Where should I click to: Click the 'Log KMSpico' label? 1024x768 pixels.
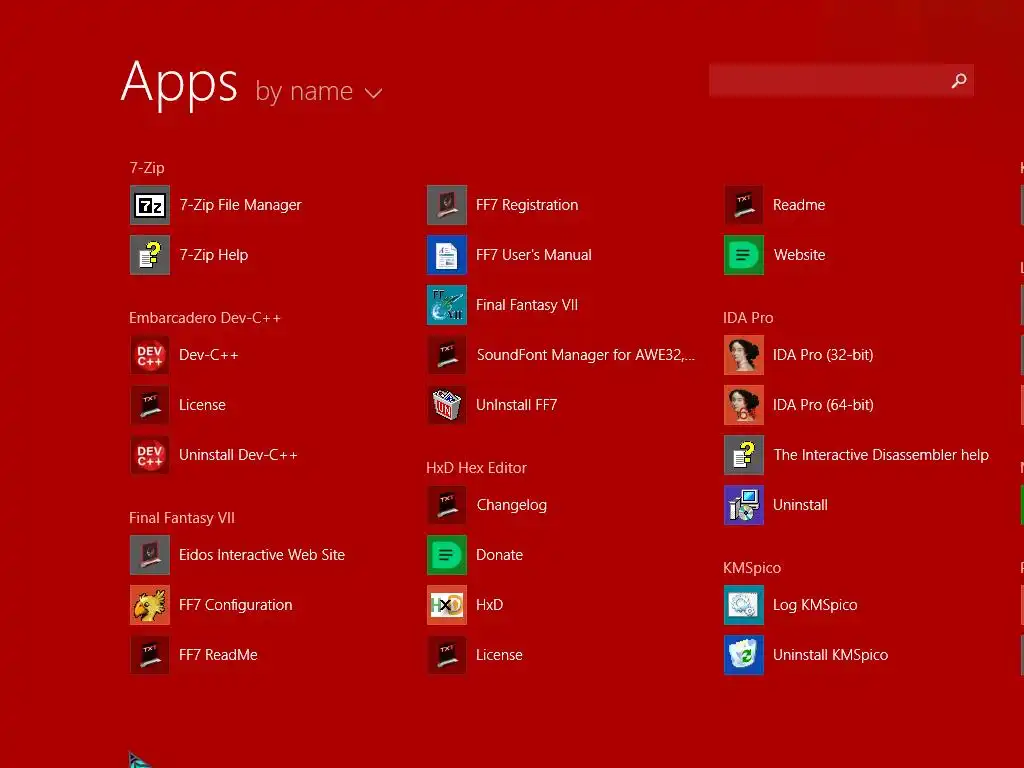[x=815, y=605]
